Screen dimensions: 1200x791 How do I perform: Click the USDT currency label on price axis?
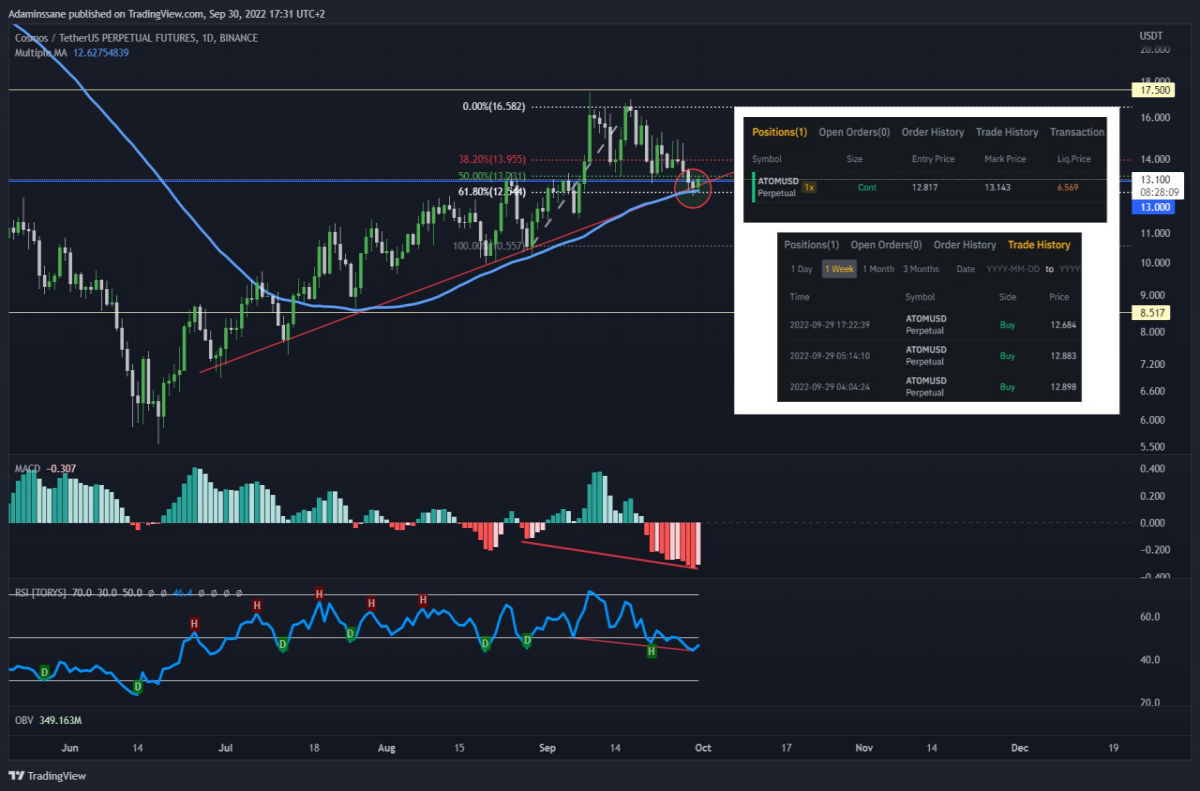pyautogui.click(x=1151, y=35)
